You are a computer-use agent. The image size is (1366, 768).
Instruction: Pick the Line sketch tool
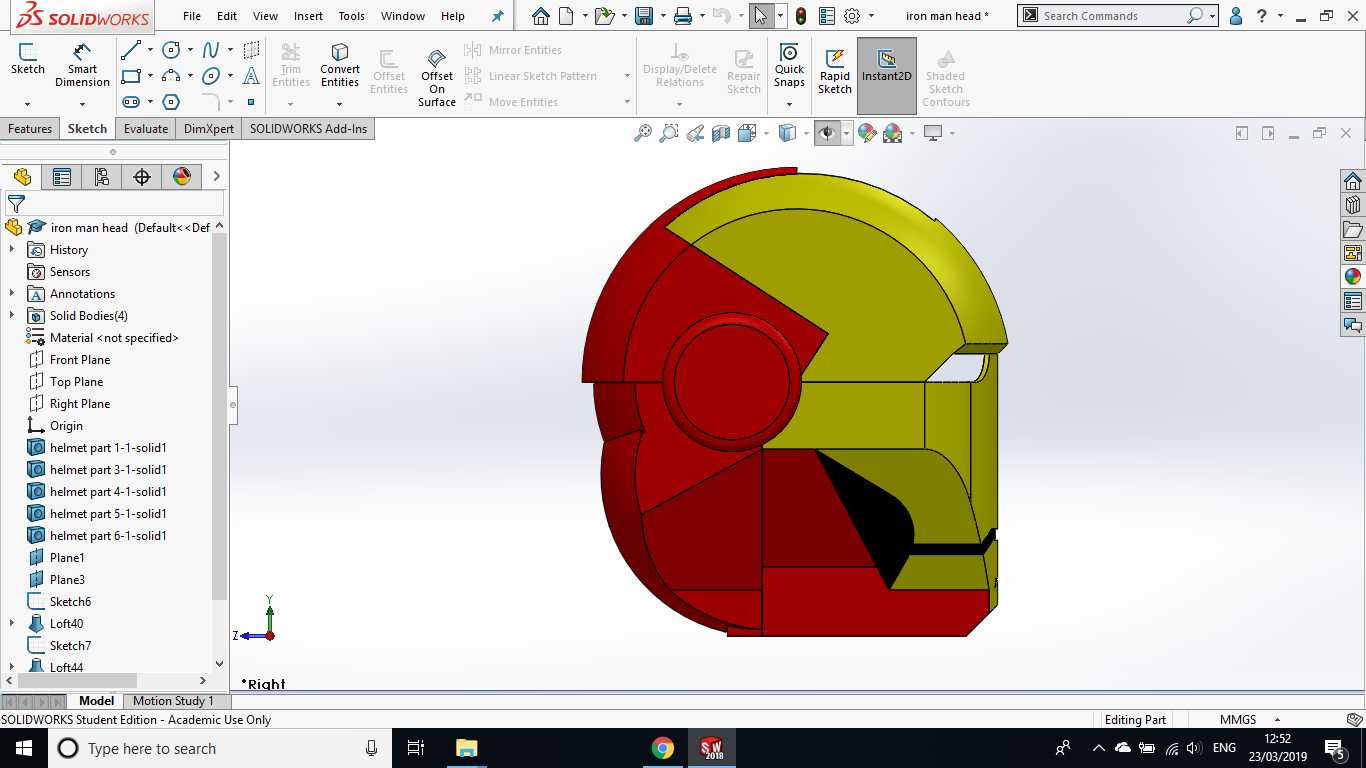(x=130, y=50)
